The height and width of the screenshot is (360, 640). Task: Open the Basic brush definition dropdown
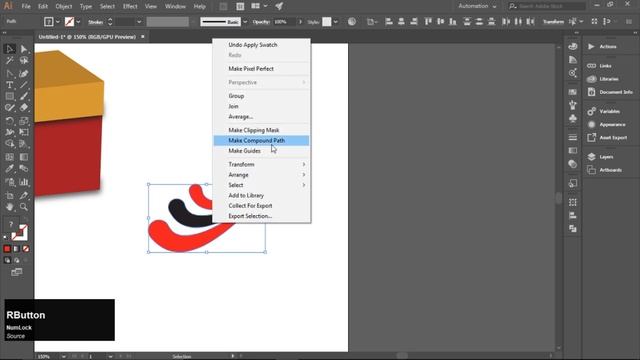coord(245,22)
